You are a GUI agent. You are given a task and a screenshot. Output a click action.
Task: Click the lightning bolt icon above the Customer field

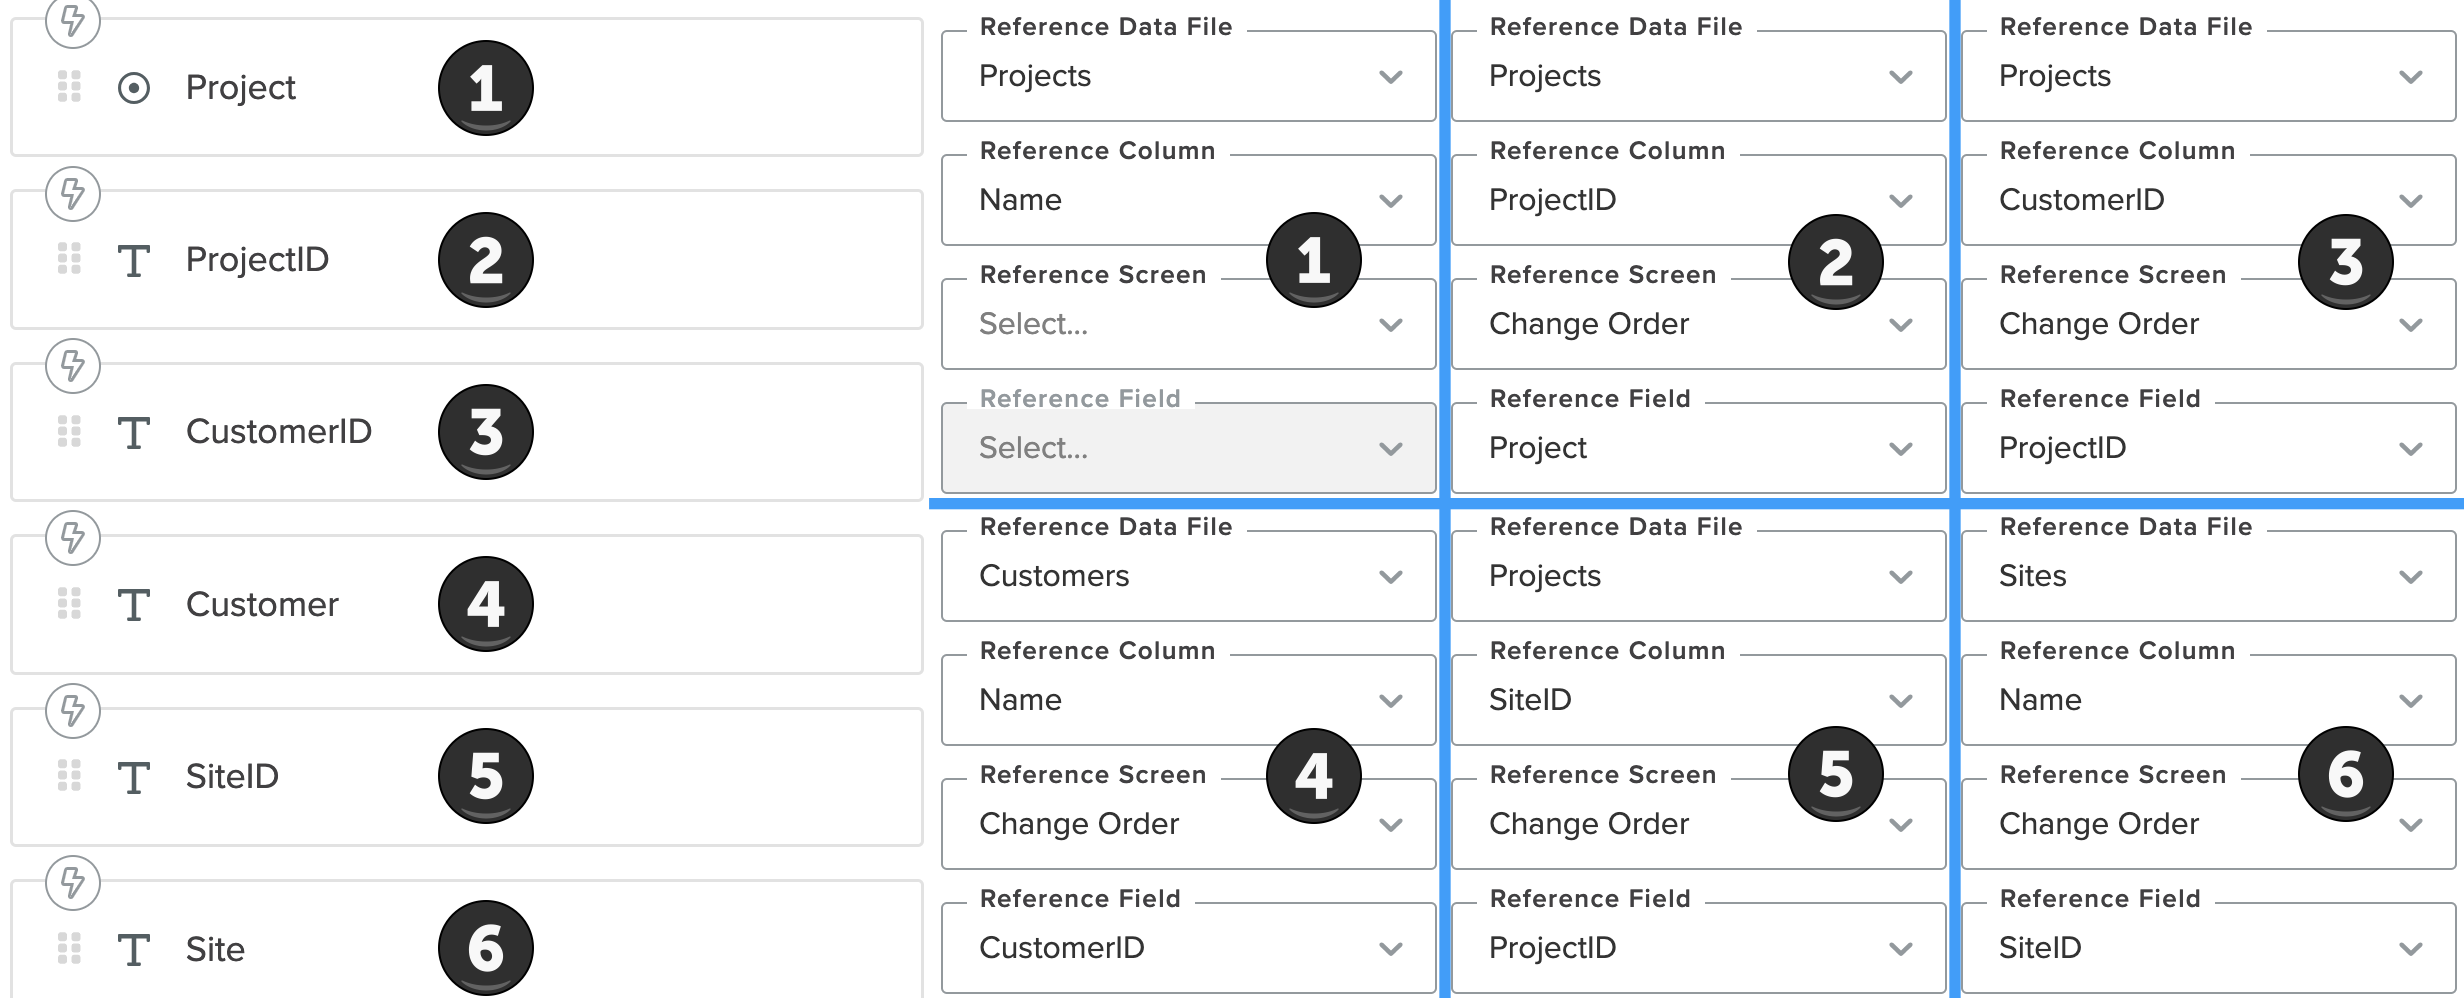coord(73,538)
